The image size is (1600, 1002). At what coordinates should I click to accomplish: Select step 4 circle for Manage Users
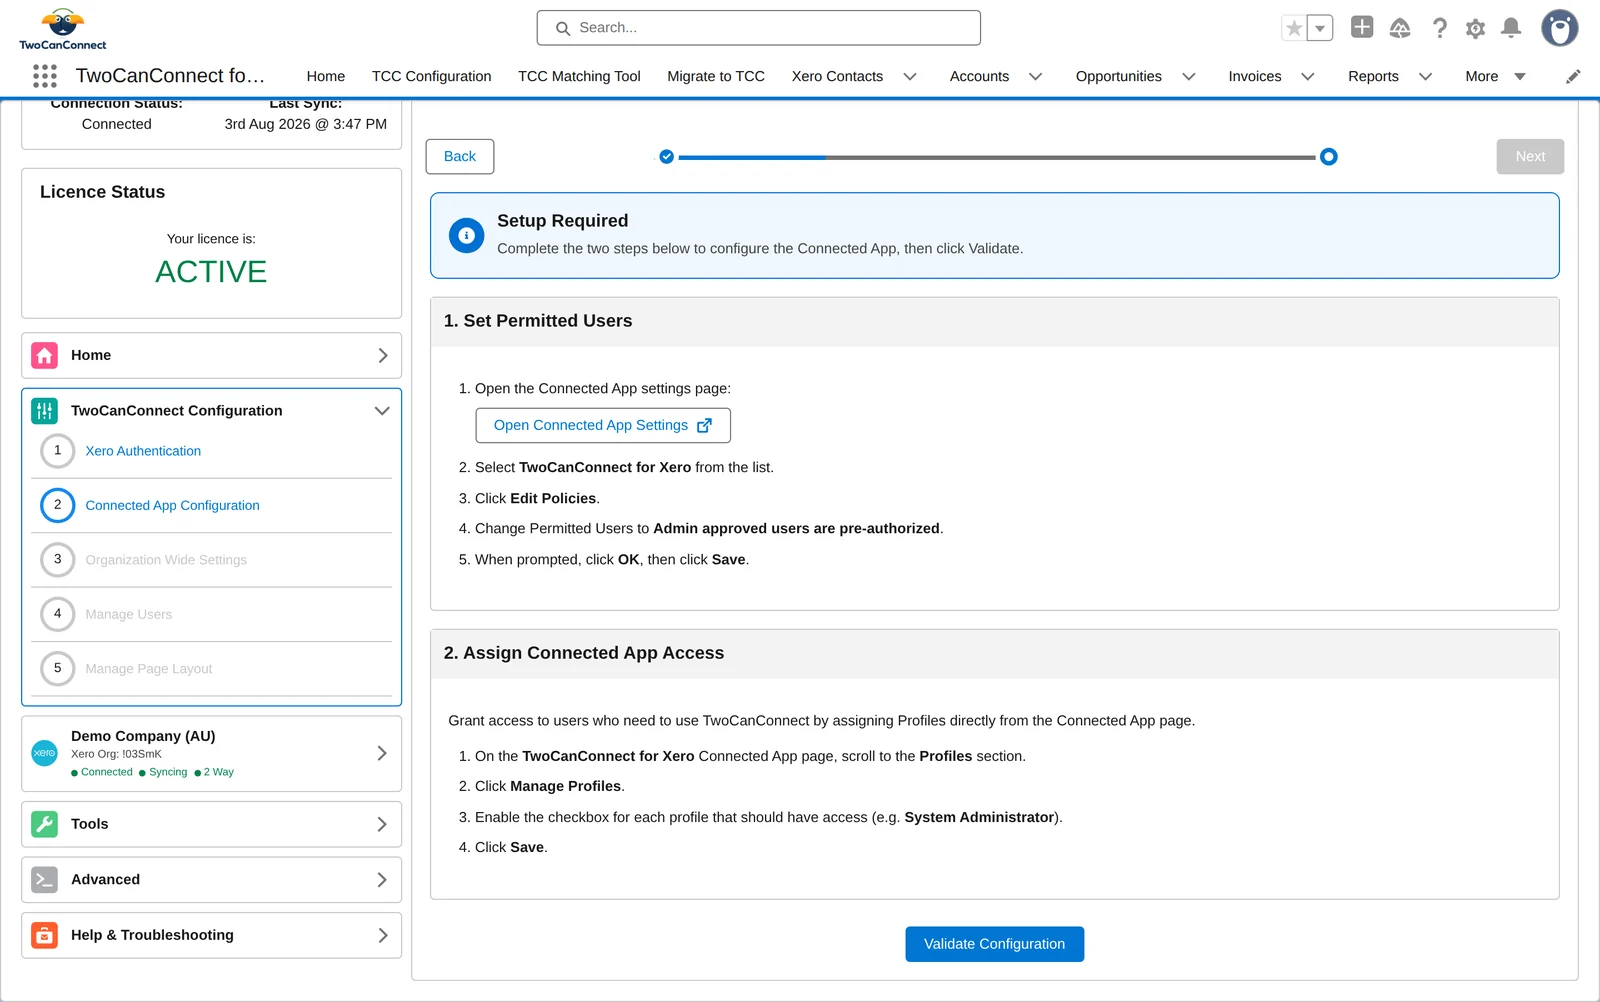(57, 614)
